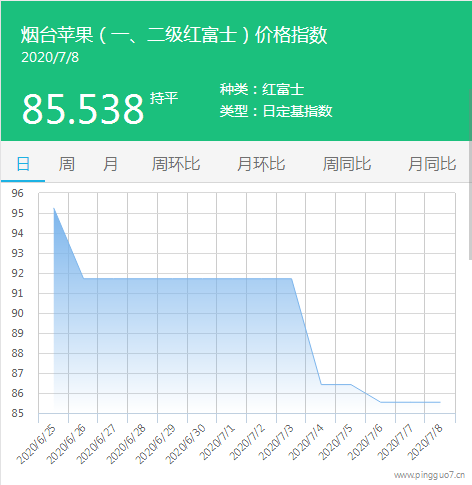
Task: Click the 2020/7/8 x-axis date label
Action: click(x=425, y=442)
